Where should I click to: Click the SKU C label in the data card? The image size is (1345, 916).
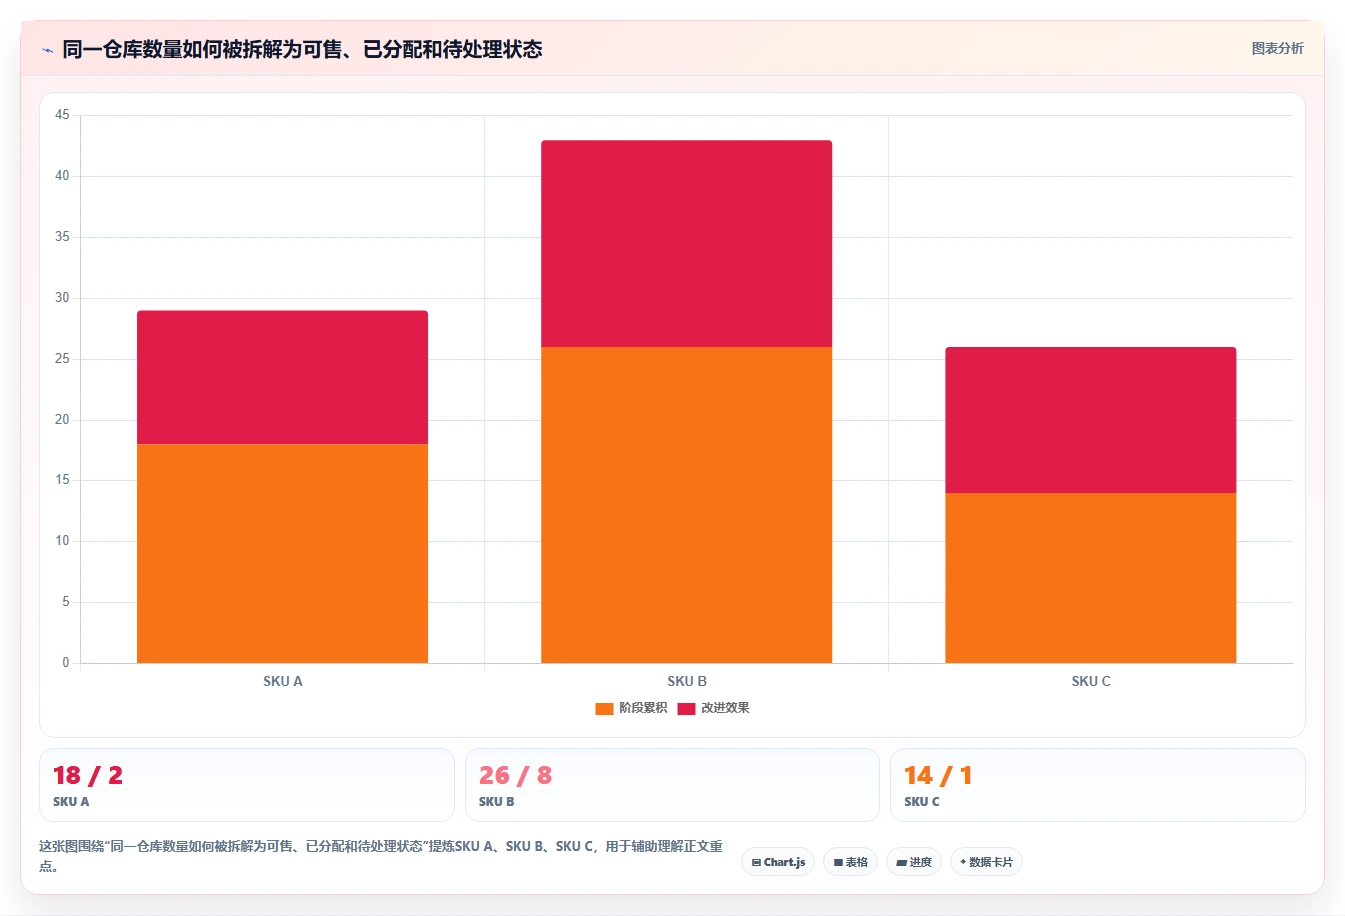tap(922, 802)
